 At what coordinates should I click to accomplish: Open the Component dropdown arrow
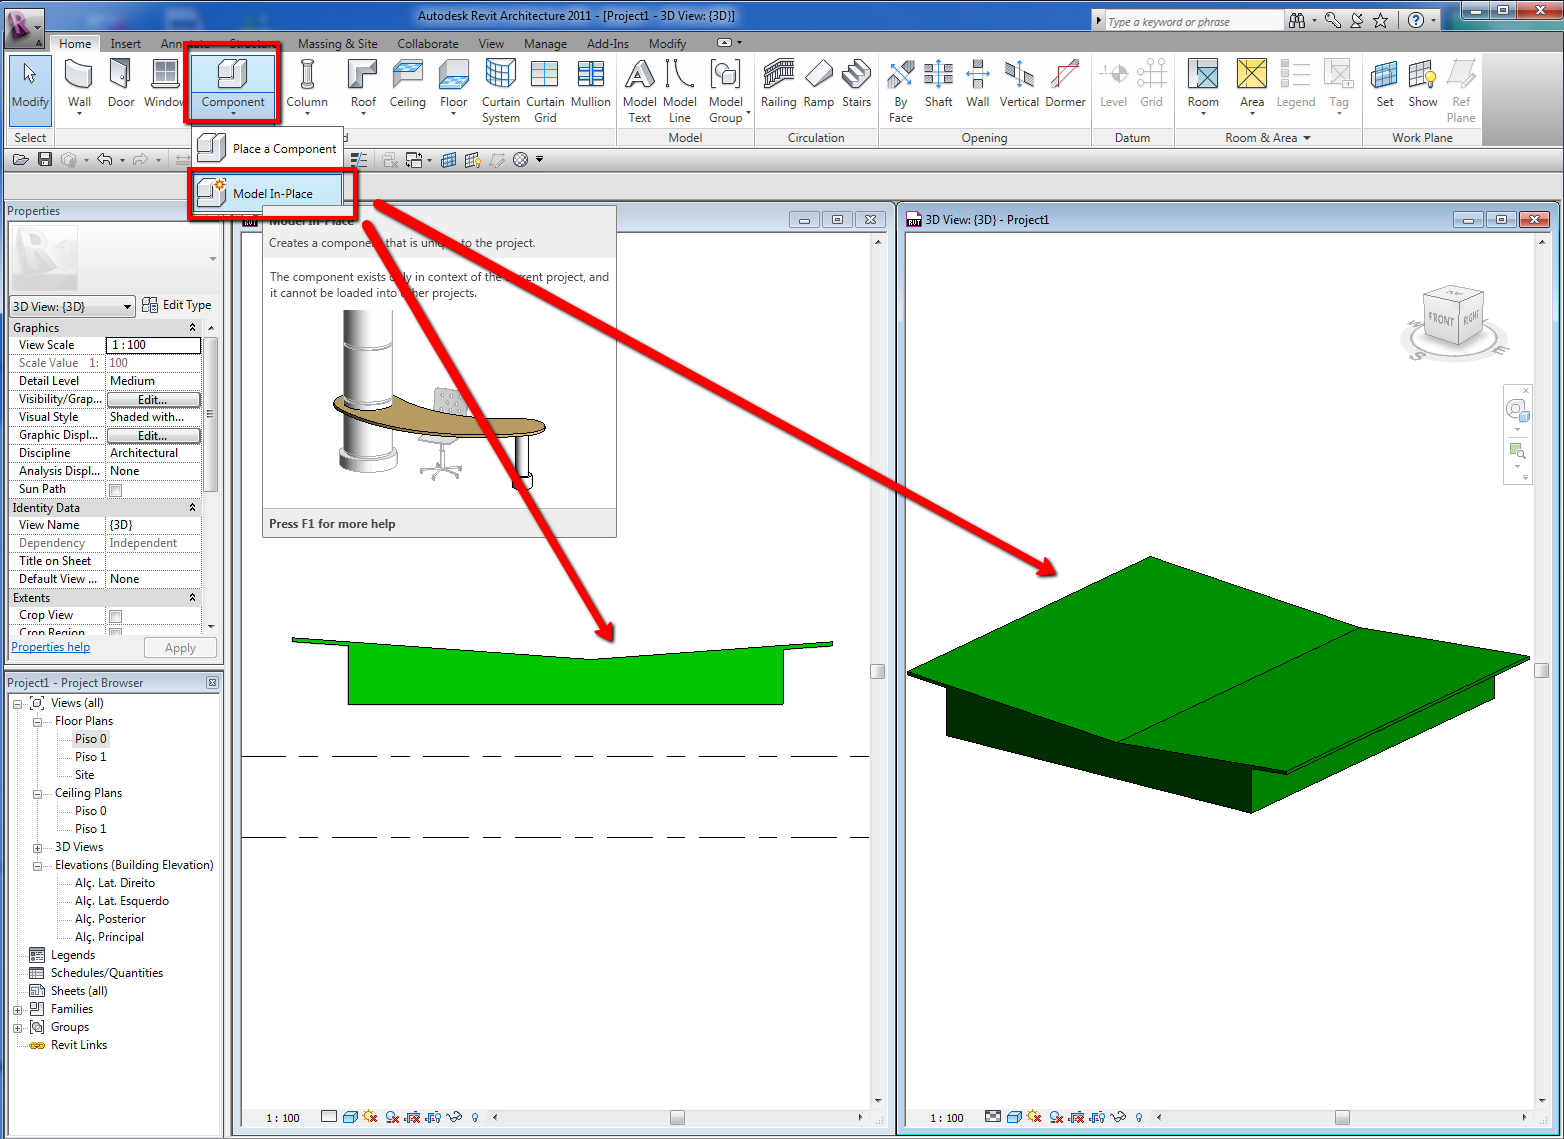tap(233, 113)
